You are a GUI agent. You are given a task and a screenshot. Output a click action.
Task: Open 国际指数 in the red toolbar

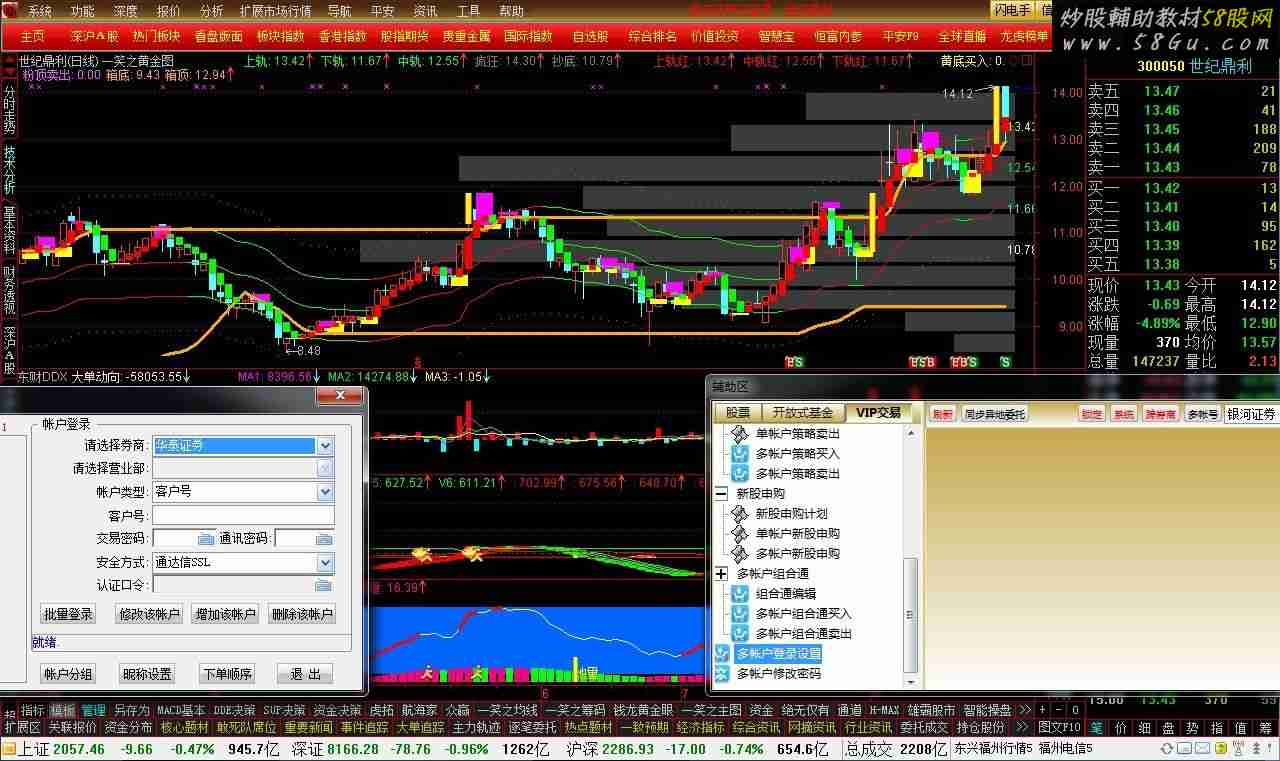point(528,36)
